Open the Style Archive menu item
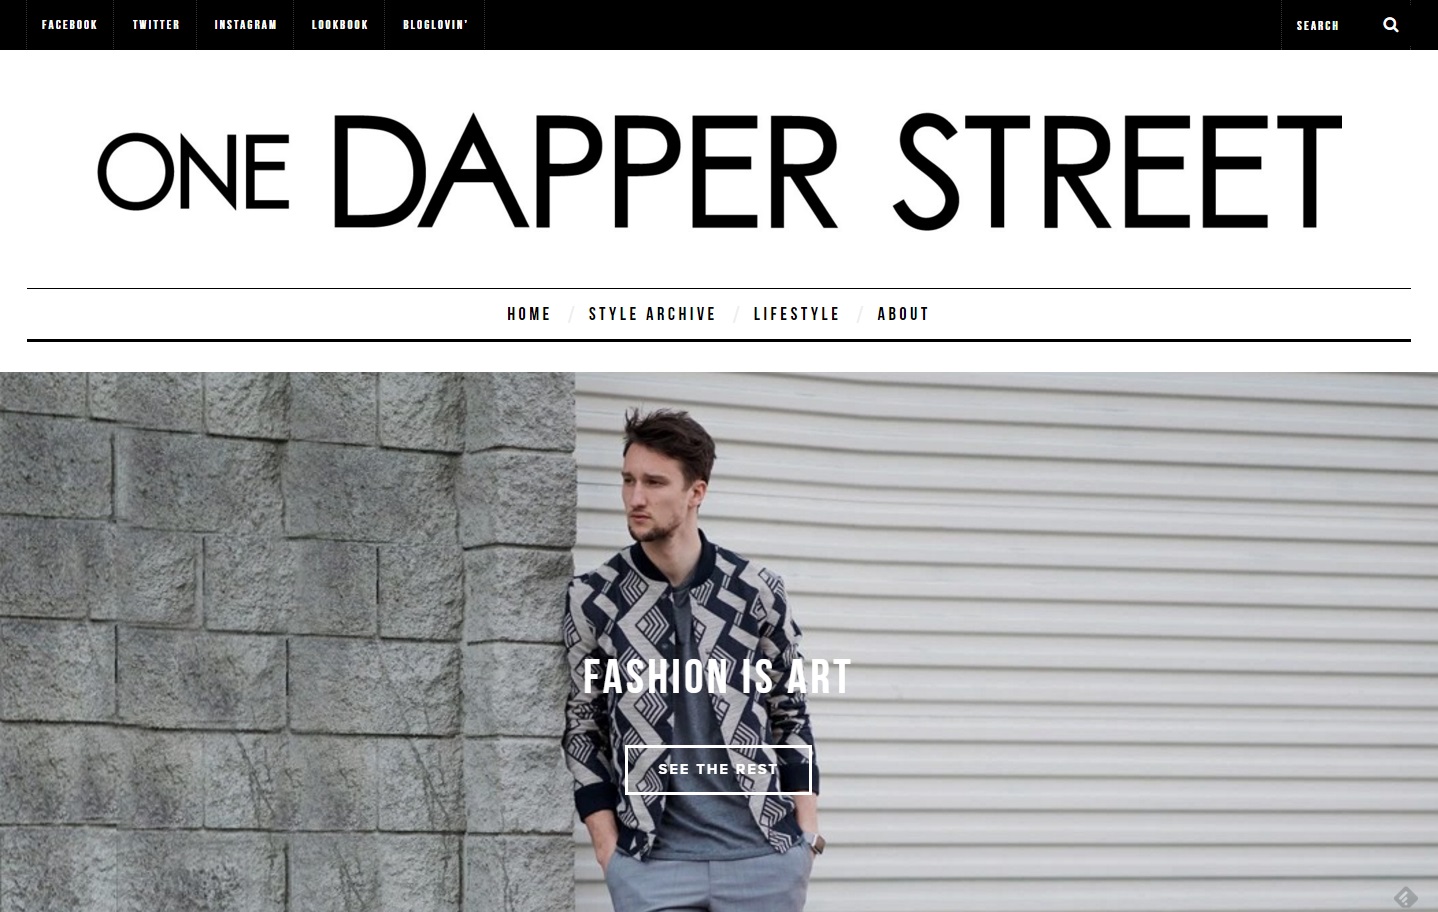1438x912 pixels. pyautogui.click(x=652, y=314)
